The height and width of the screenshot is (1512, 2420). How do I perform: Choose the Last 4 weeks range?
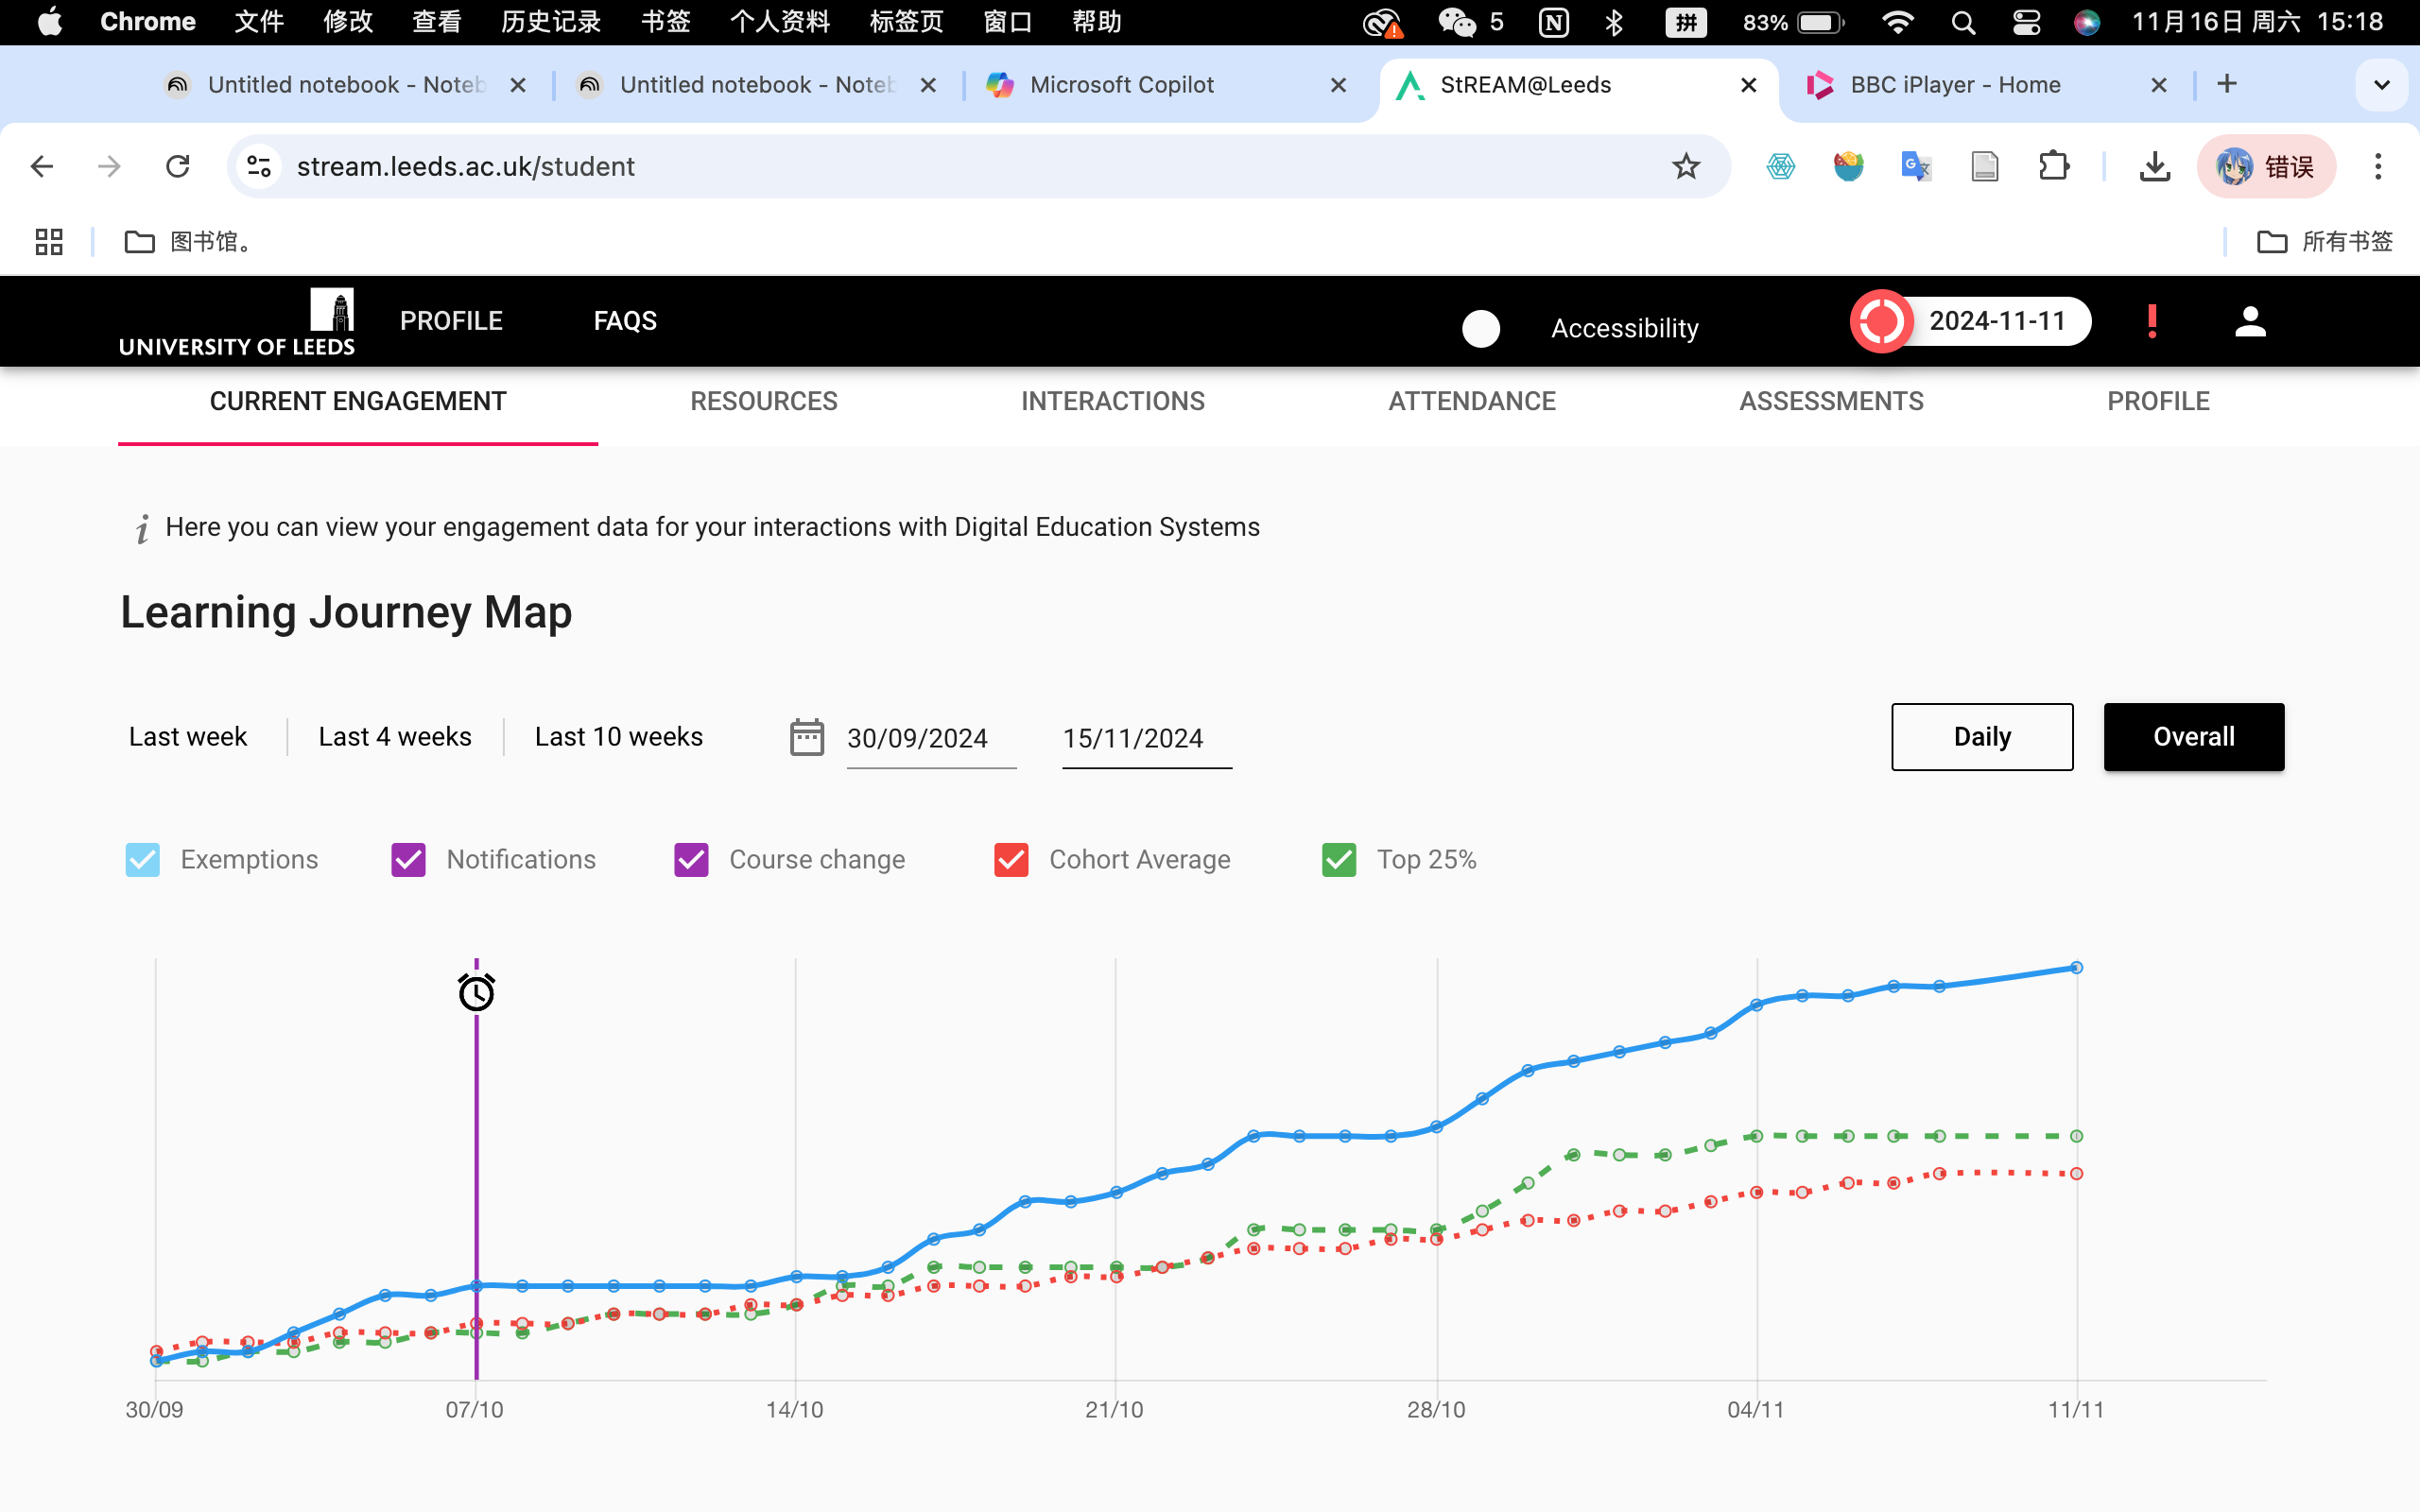click(x=395, y=737)
